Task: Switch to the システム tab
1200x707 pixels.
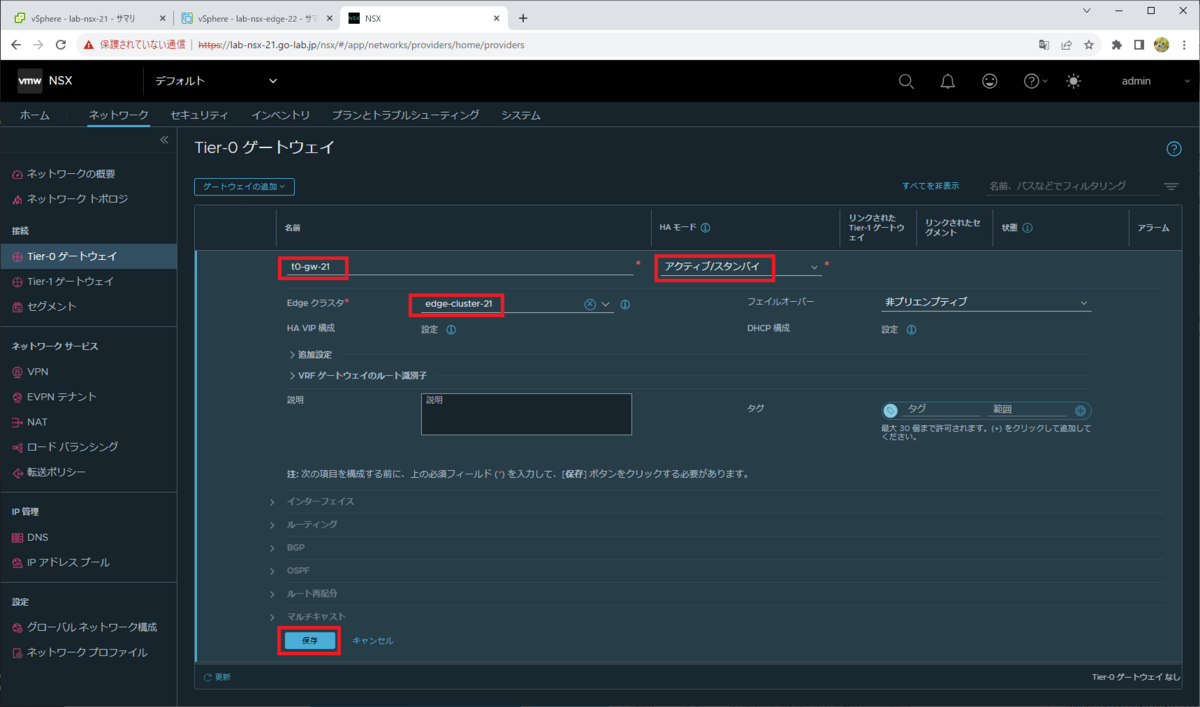Action: tap(521, 115)
